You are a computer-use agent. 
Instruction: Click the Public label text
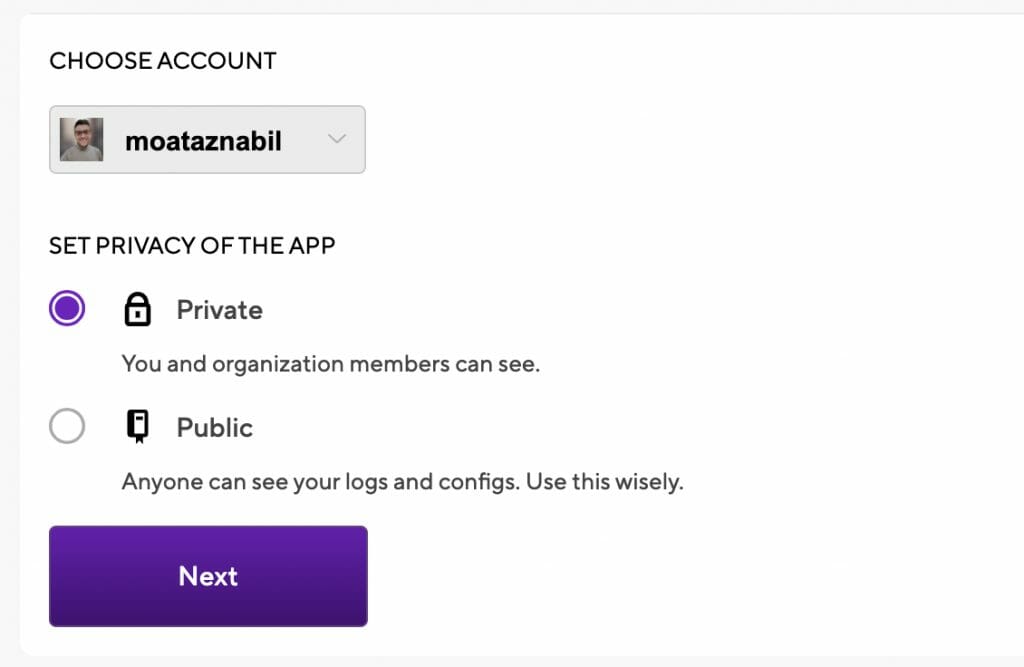click(213, 427)
